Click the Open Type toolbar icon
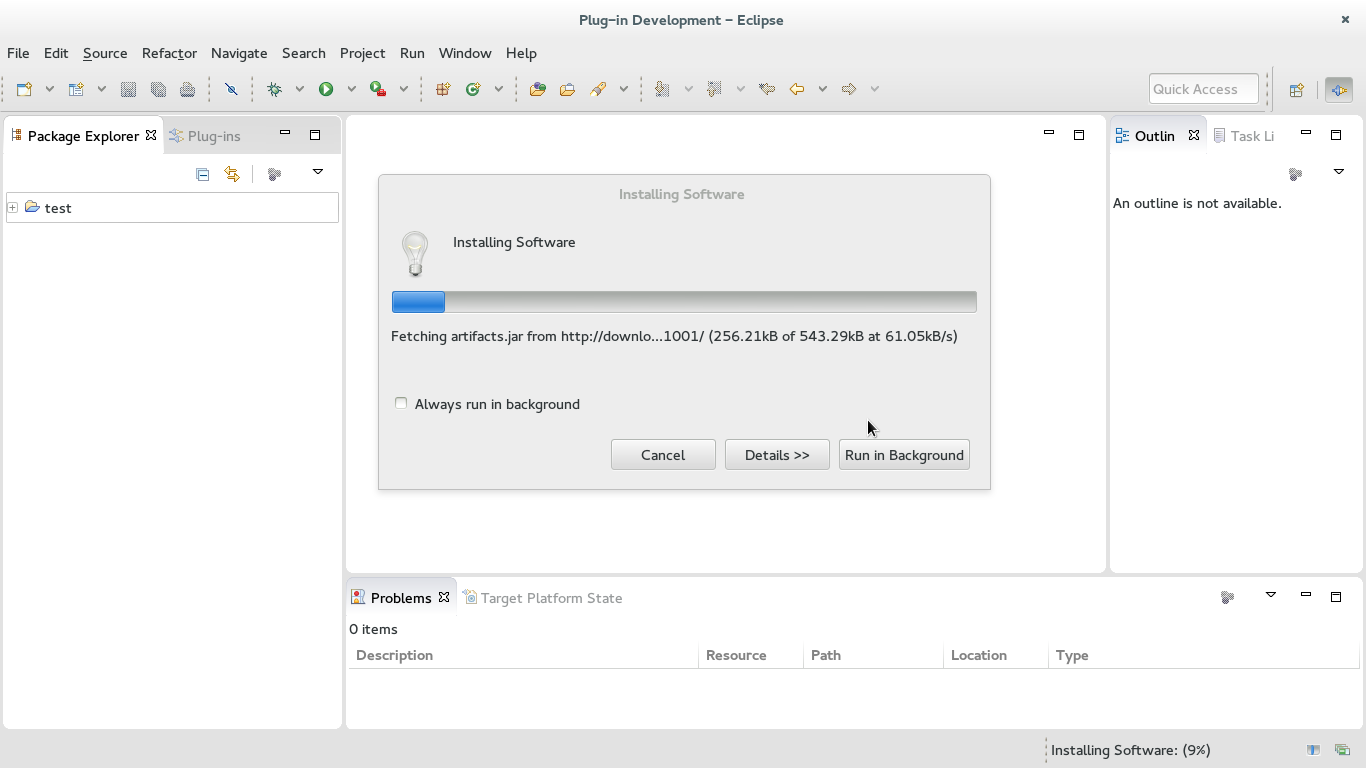 tap(537, 89)
